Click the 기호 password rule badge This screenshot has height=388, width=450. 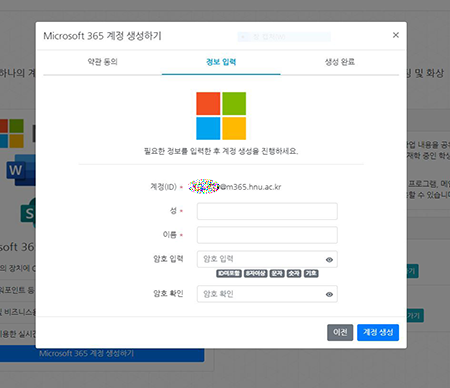click(311, 273)
